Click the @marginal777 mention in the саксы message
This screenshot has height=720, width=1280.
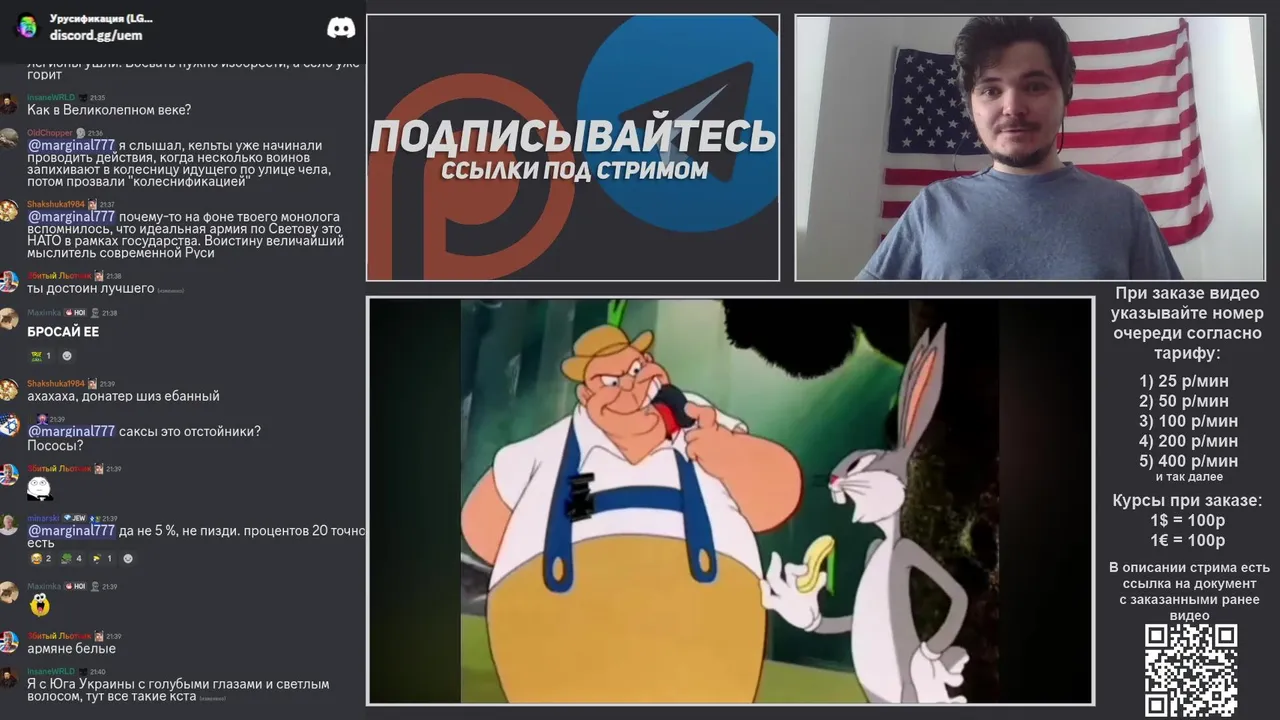tap(71, 431)
